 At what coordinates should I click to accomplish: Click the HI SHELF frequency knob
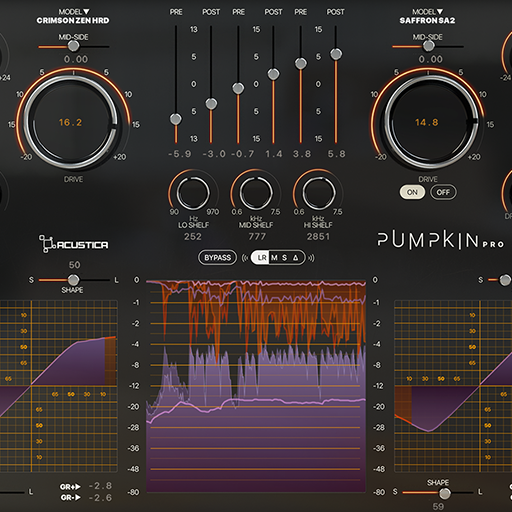click(x=319, y=193)
